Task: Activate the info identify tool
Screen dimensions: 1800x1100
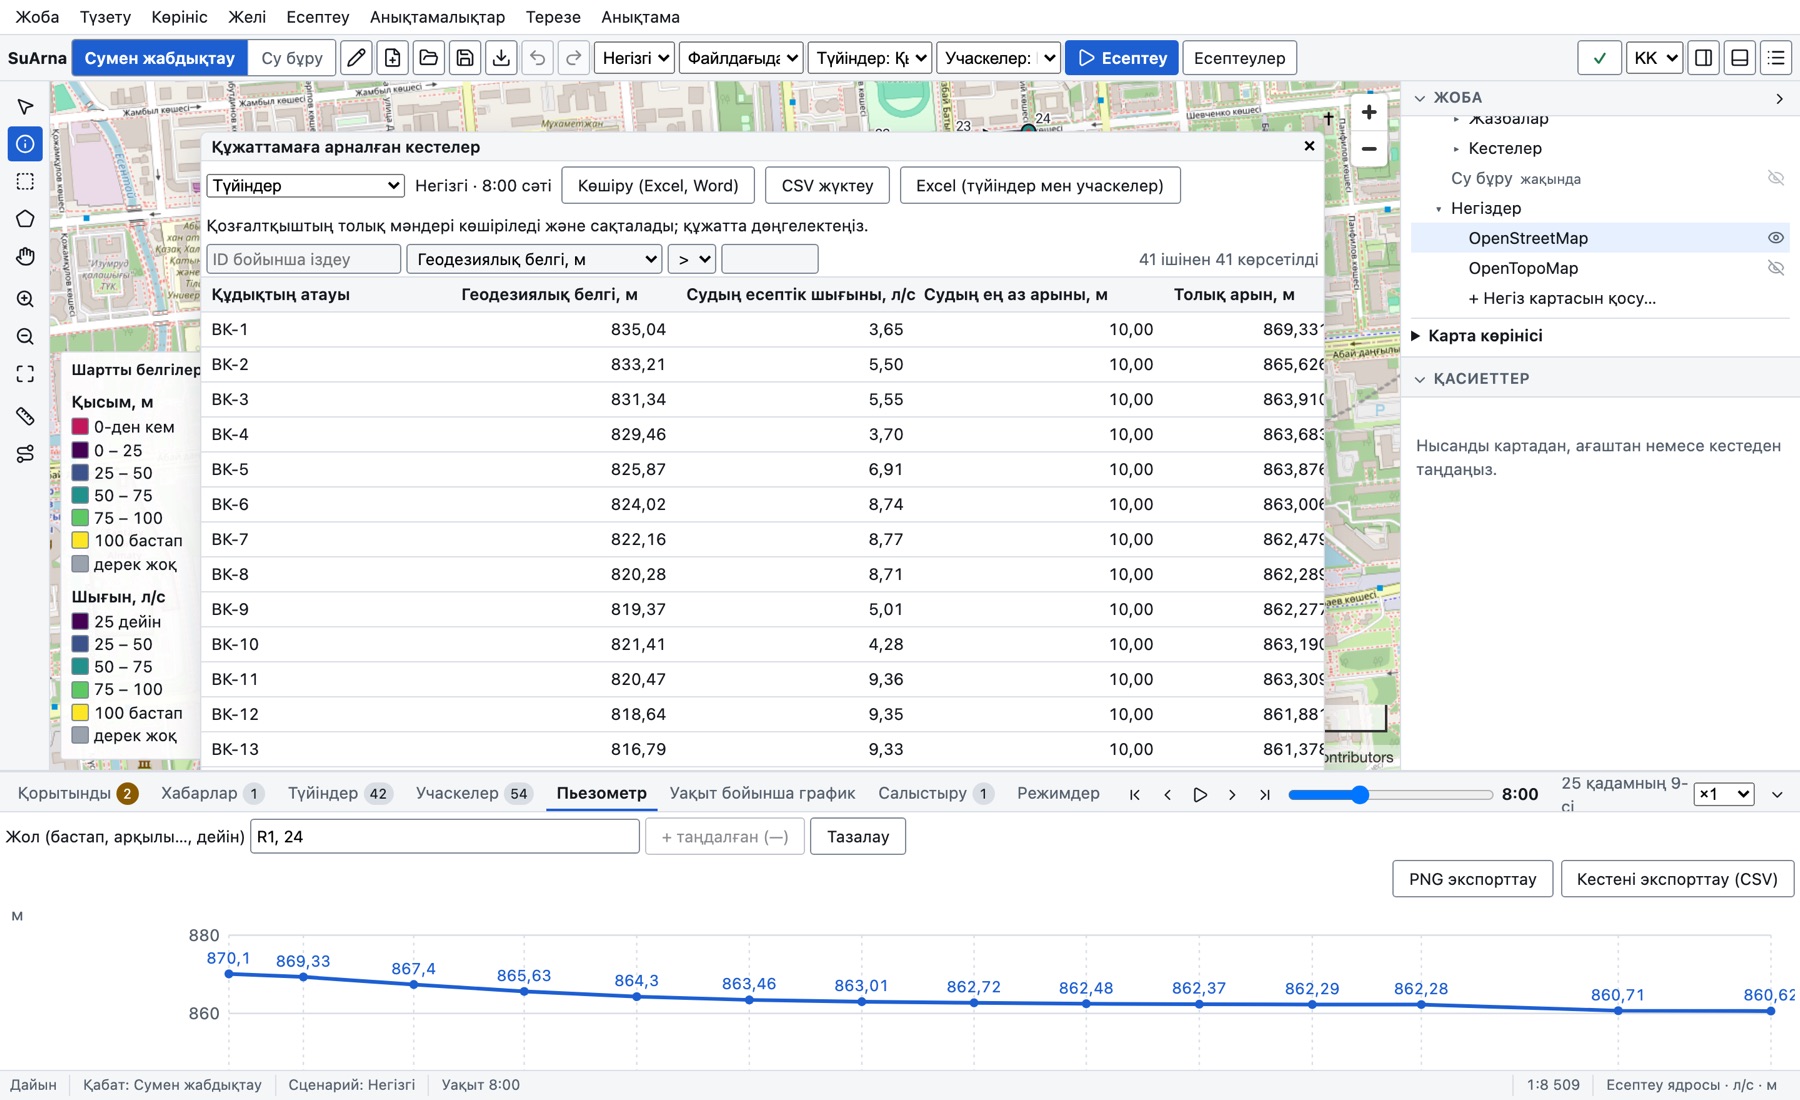Action: pyautogui.click(x=25, y=144)
